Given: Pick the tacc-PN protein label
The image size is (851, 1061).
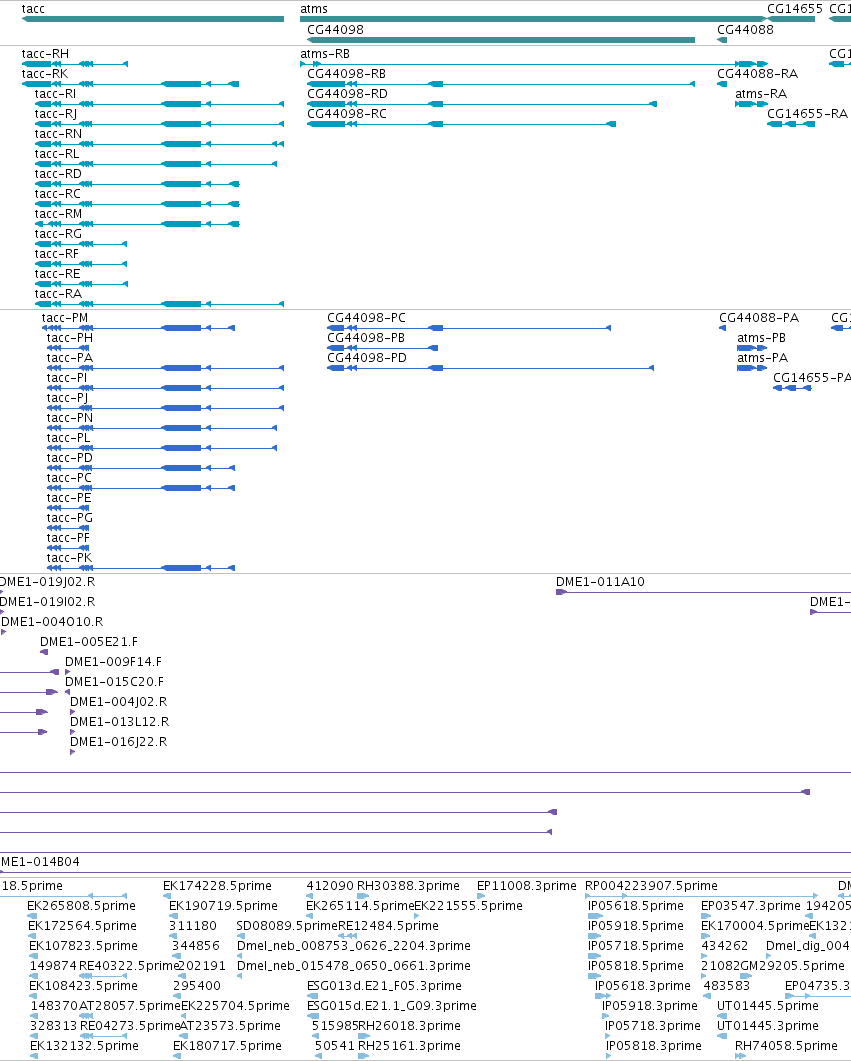Looking at the screenshot, I should click(70, 418).
